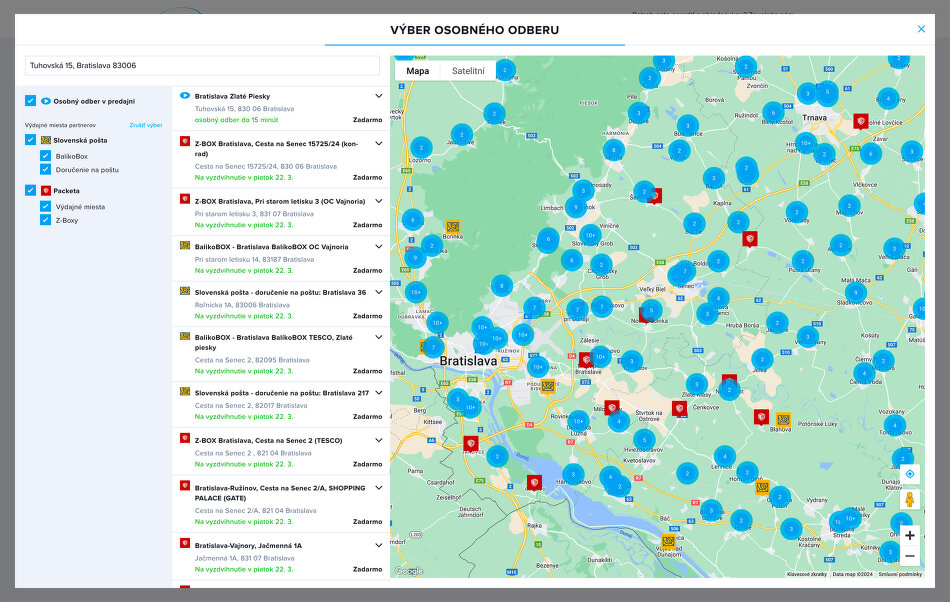
Task: Select the Street View pegman icon
Action: [908, 500]
